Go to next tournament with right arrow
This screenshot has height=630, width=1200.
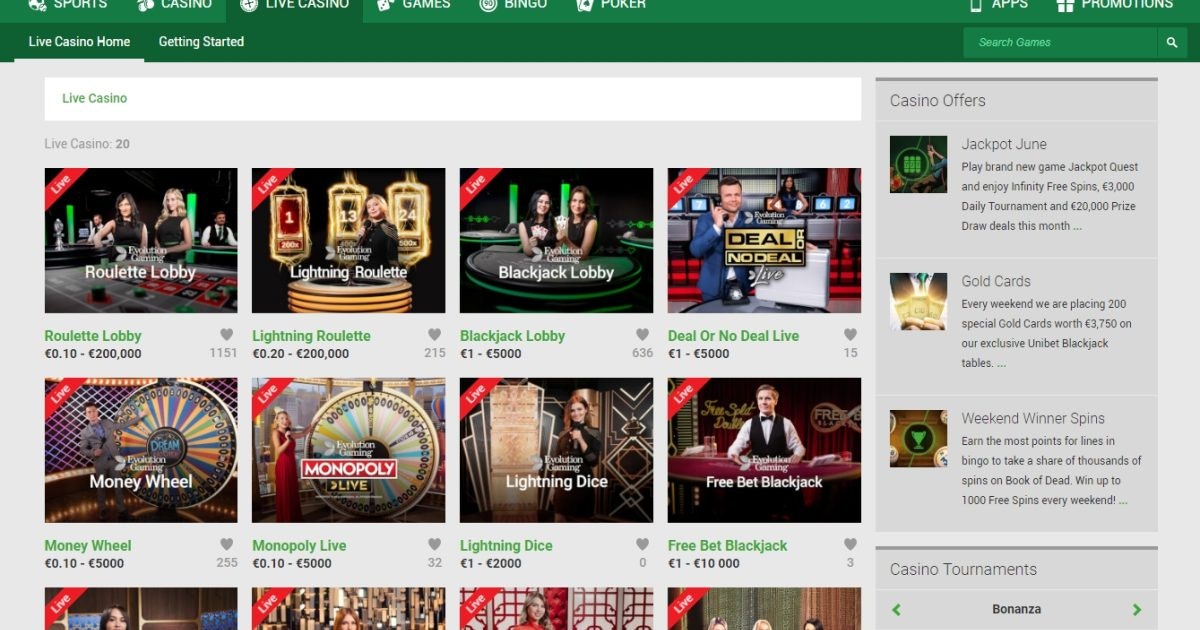coord(1137,609)
